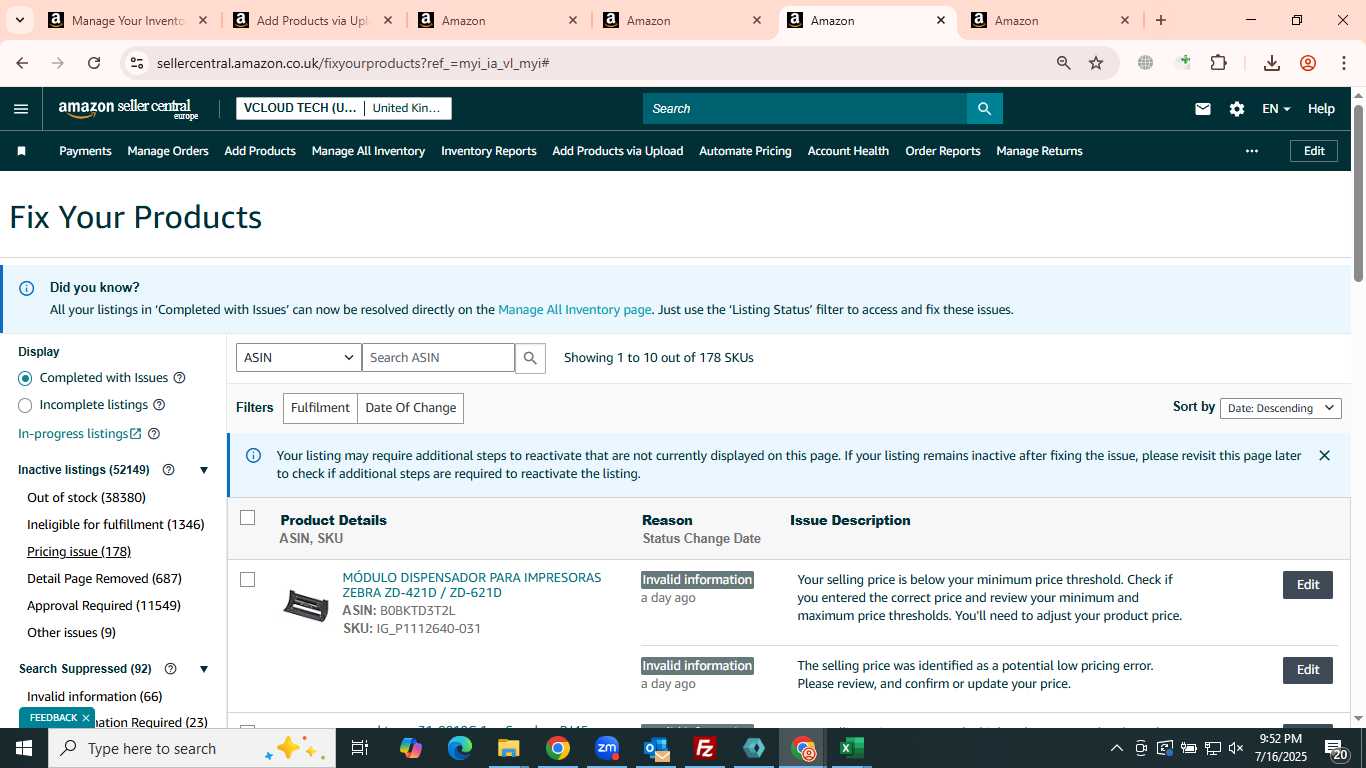Open the Help link in header
1366x768 pixels.
coord(1321,109)
